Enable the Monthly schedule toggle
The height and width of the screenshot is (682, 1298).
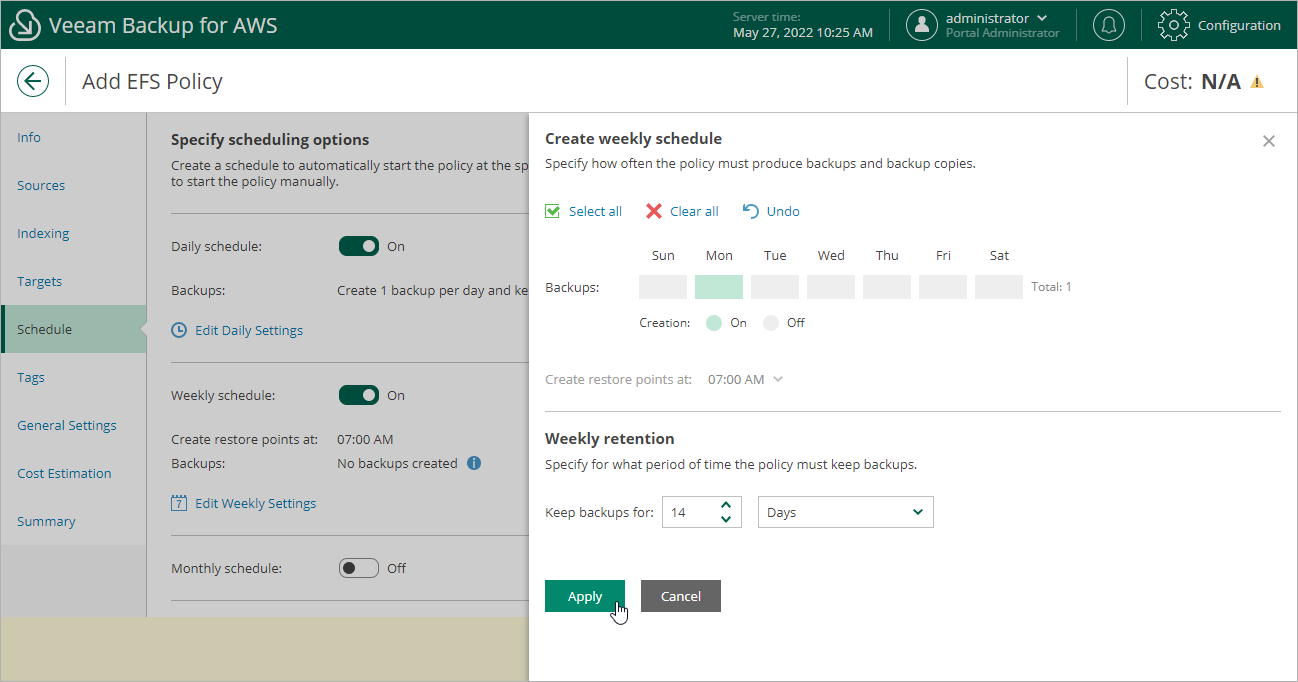pos(359,568)
